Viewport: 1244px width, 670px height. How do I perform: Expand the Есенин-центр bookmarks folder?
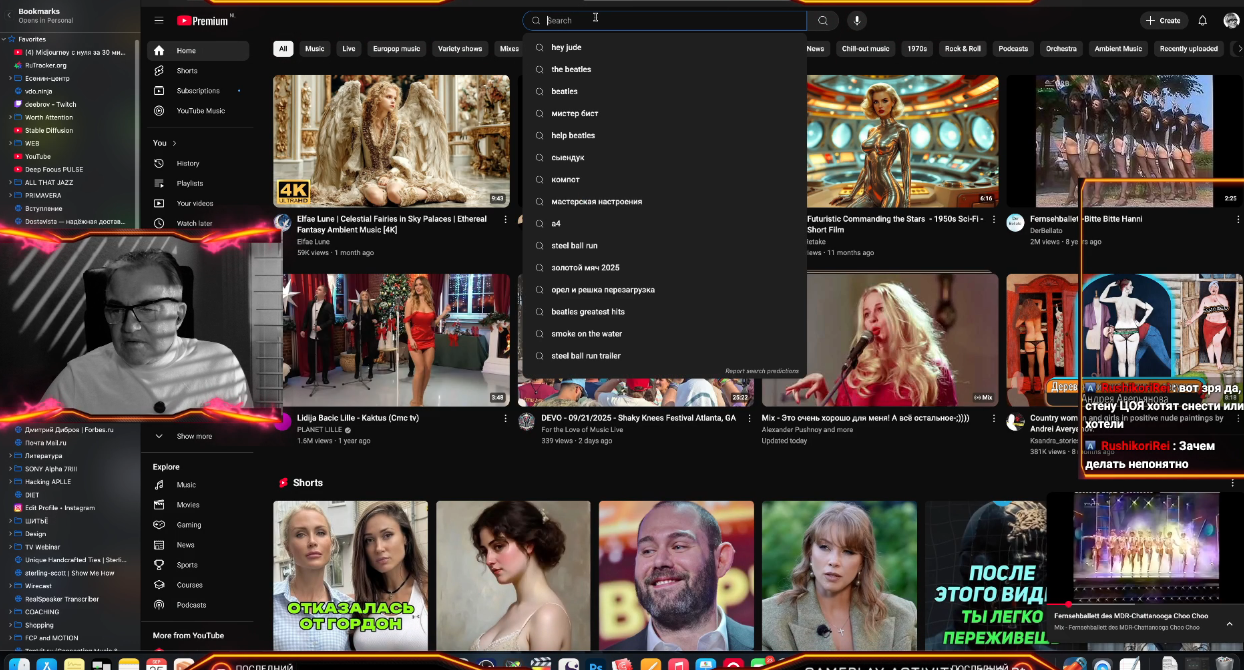[x=11, y=78]
